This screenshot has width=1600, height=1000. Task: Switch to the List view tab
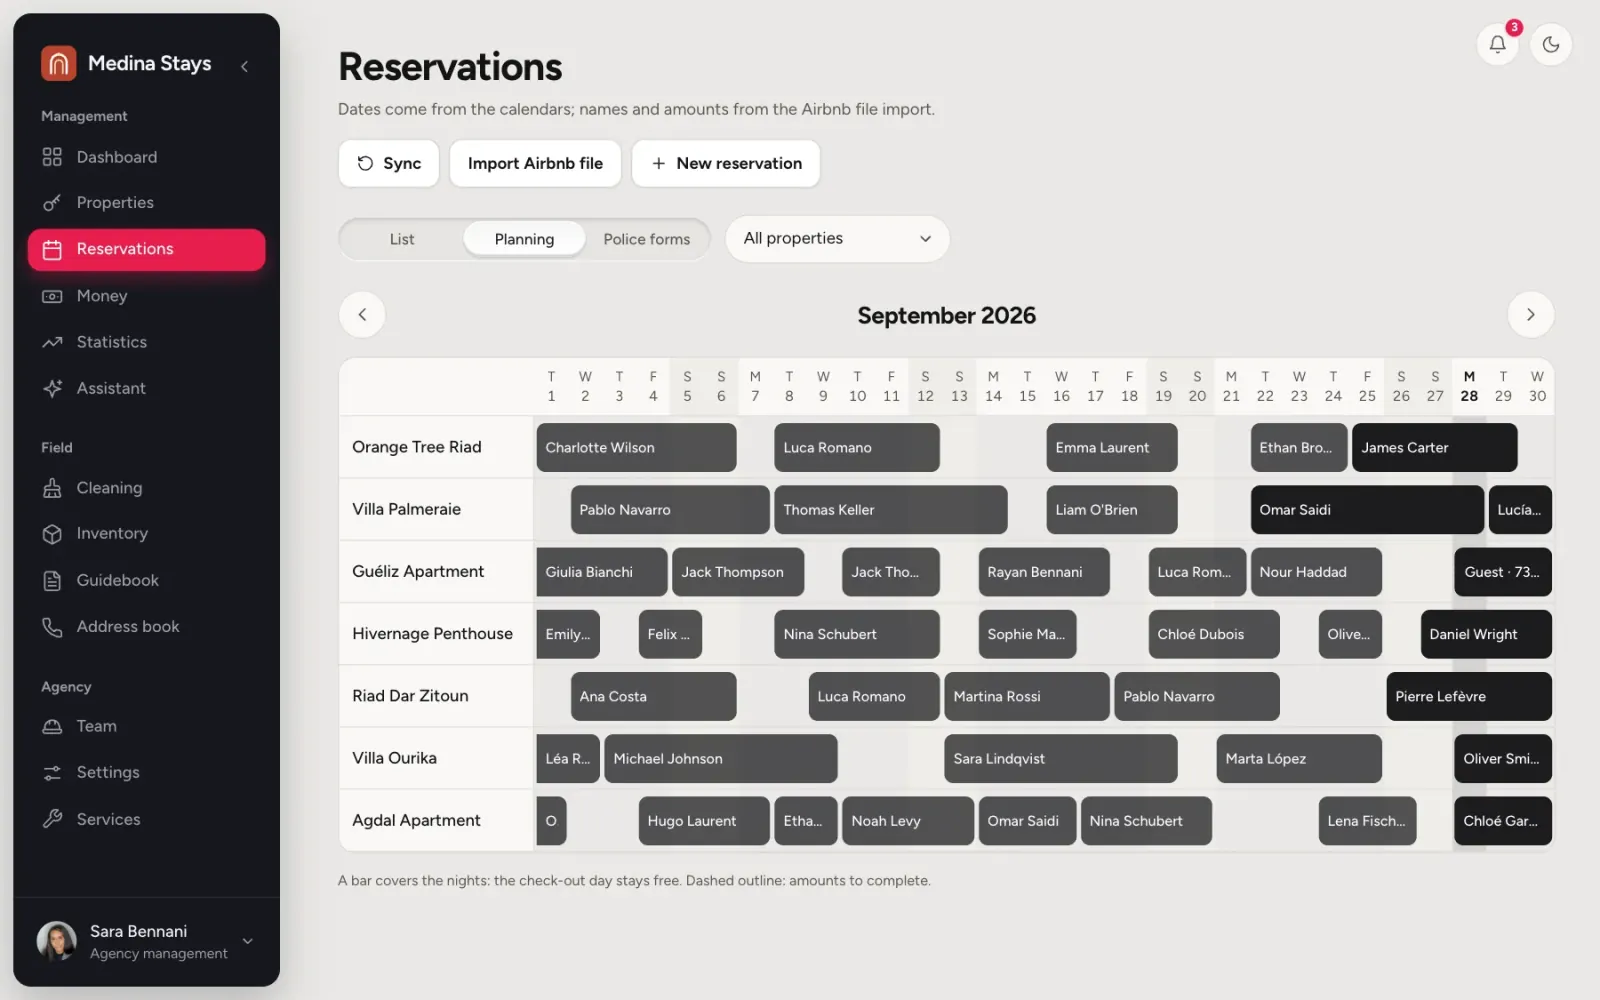[402, 239]
